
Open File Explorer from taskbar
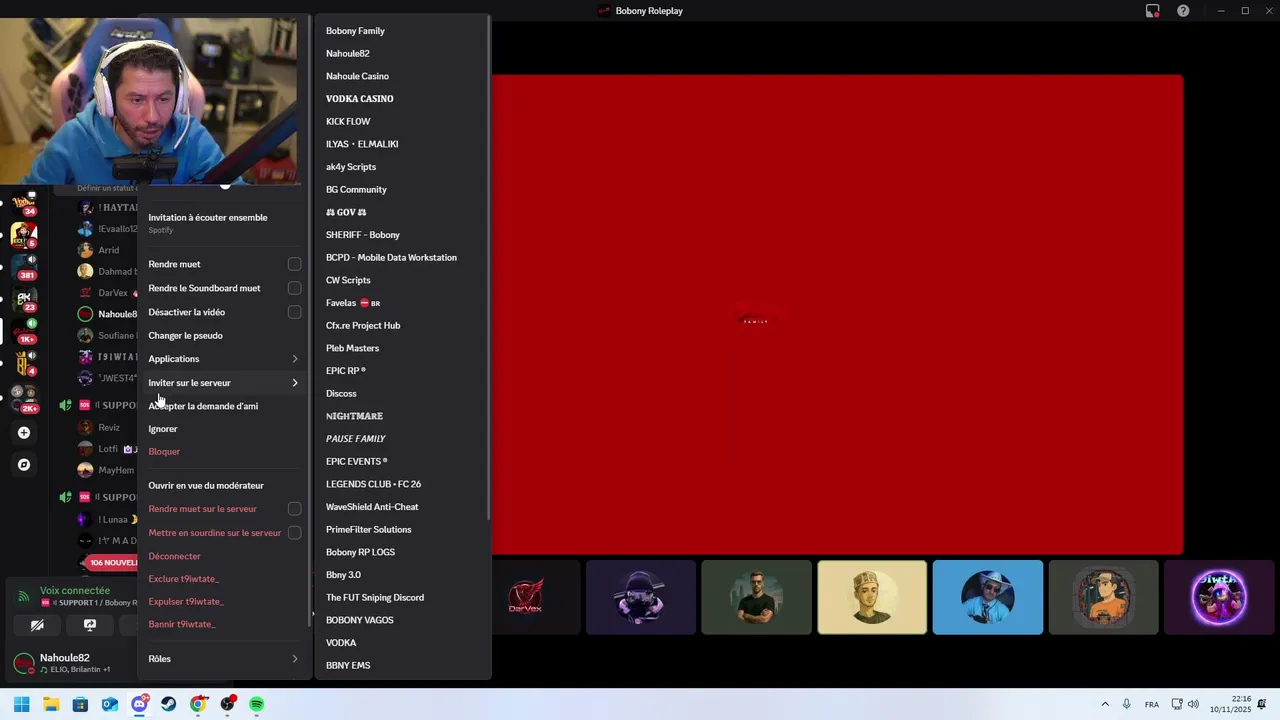51,704
